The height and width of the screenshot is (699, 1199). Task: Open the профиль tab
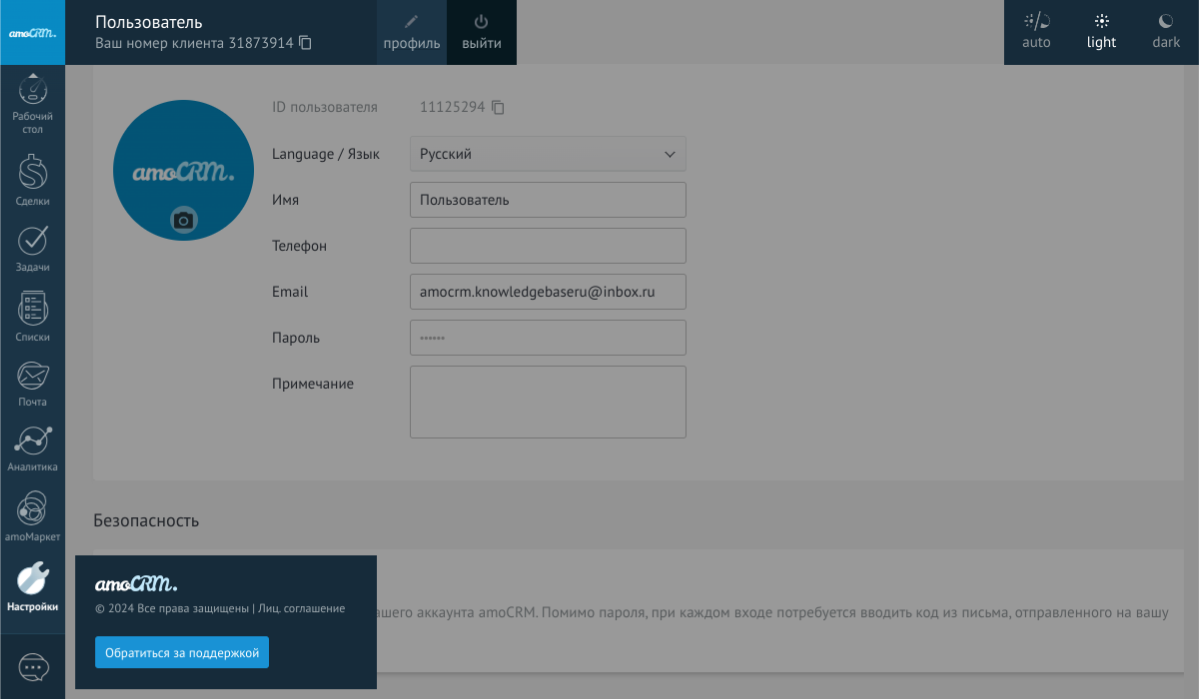[x=411, y=32]
